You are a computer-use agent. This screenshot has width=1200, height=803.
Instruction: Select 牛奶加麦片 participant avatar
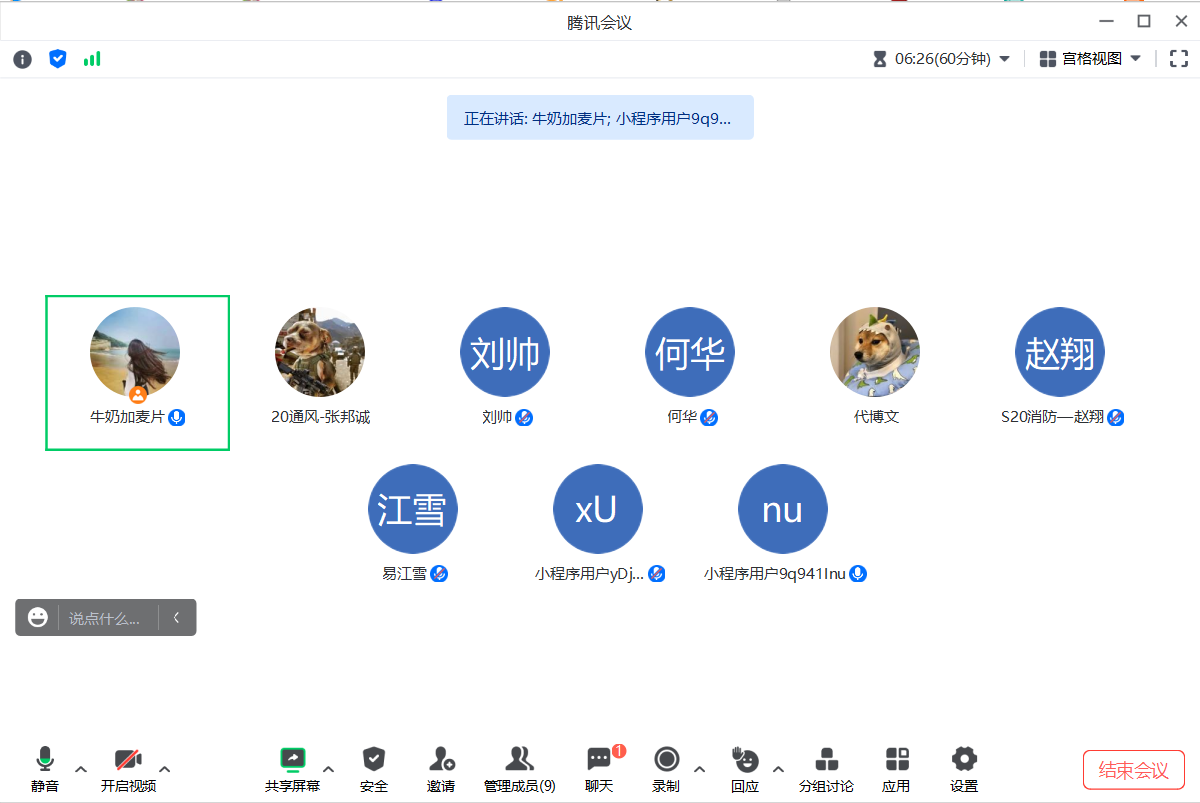(135, 352)
